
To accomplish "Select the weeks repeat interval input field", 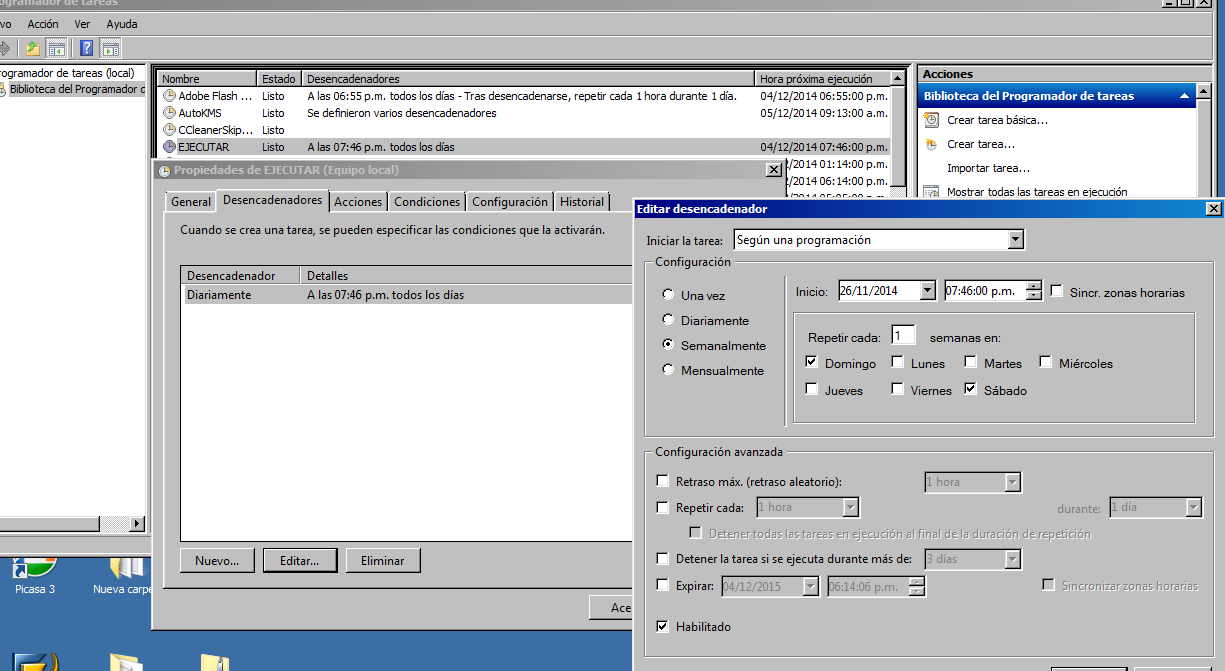I will (x=902, y=334).
